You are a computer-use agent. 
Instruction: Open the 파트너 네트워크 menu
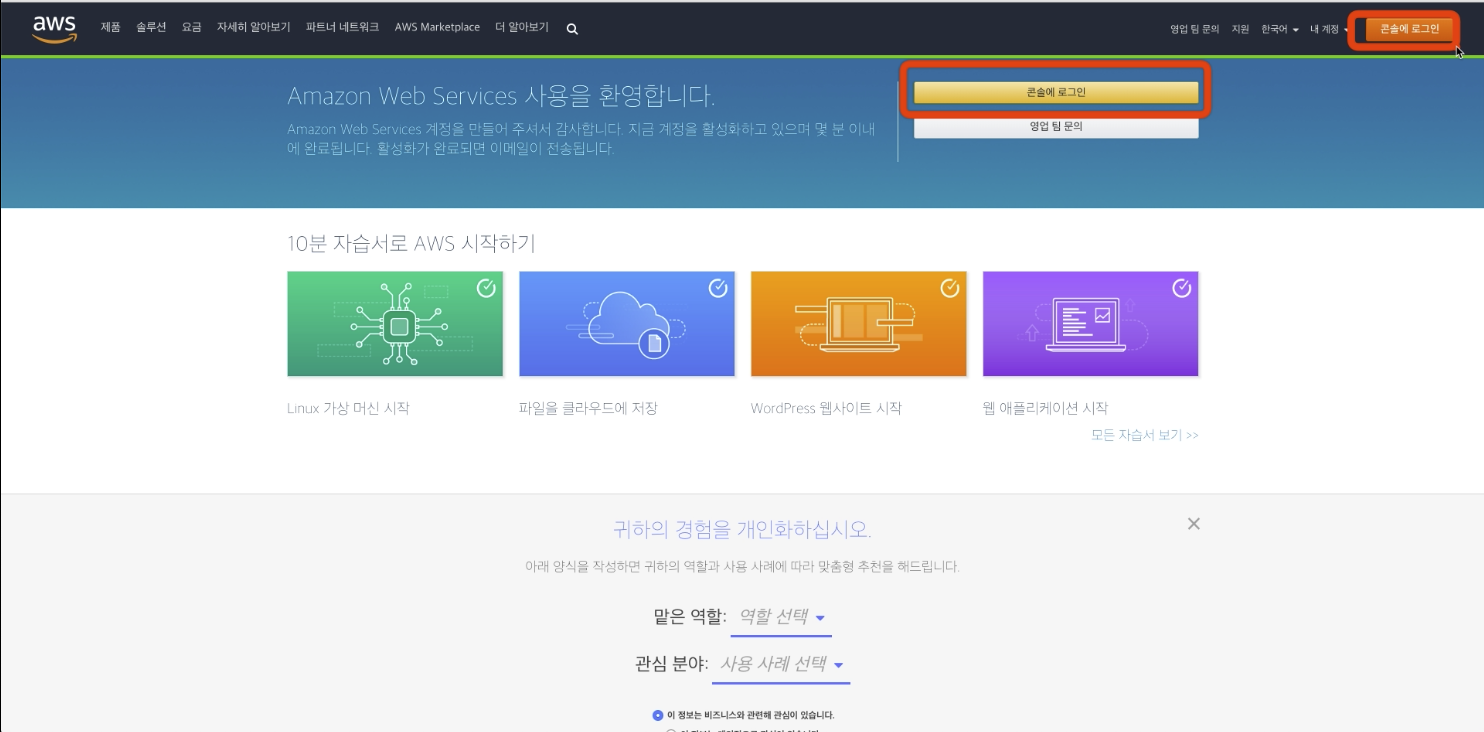(343, 27)
